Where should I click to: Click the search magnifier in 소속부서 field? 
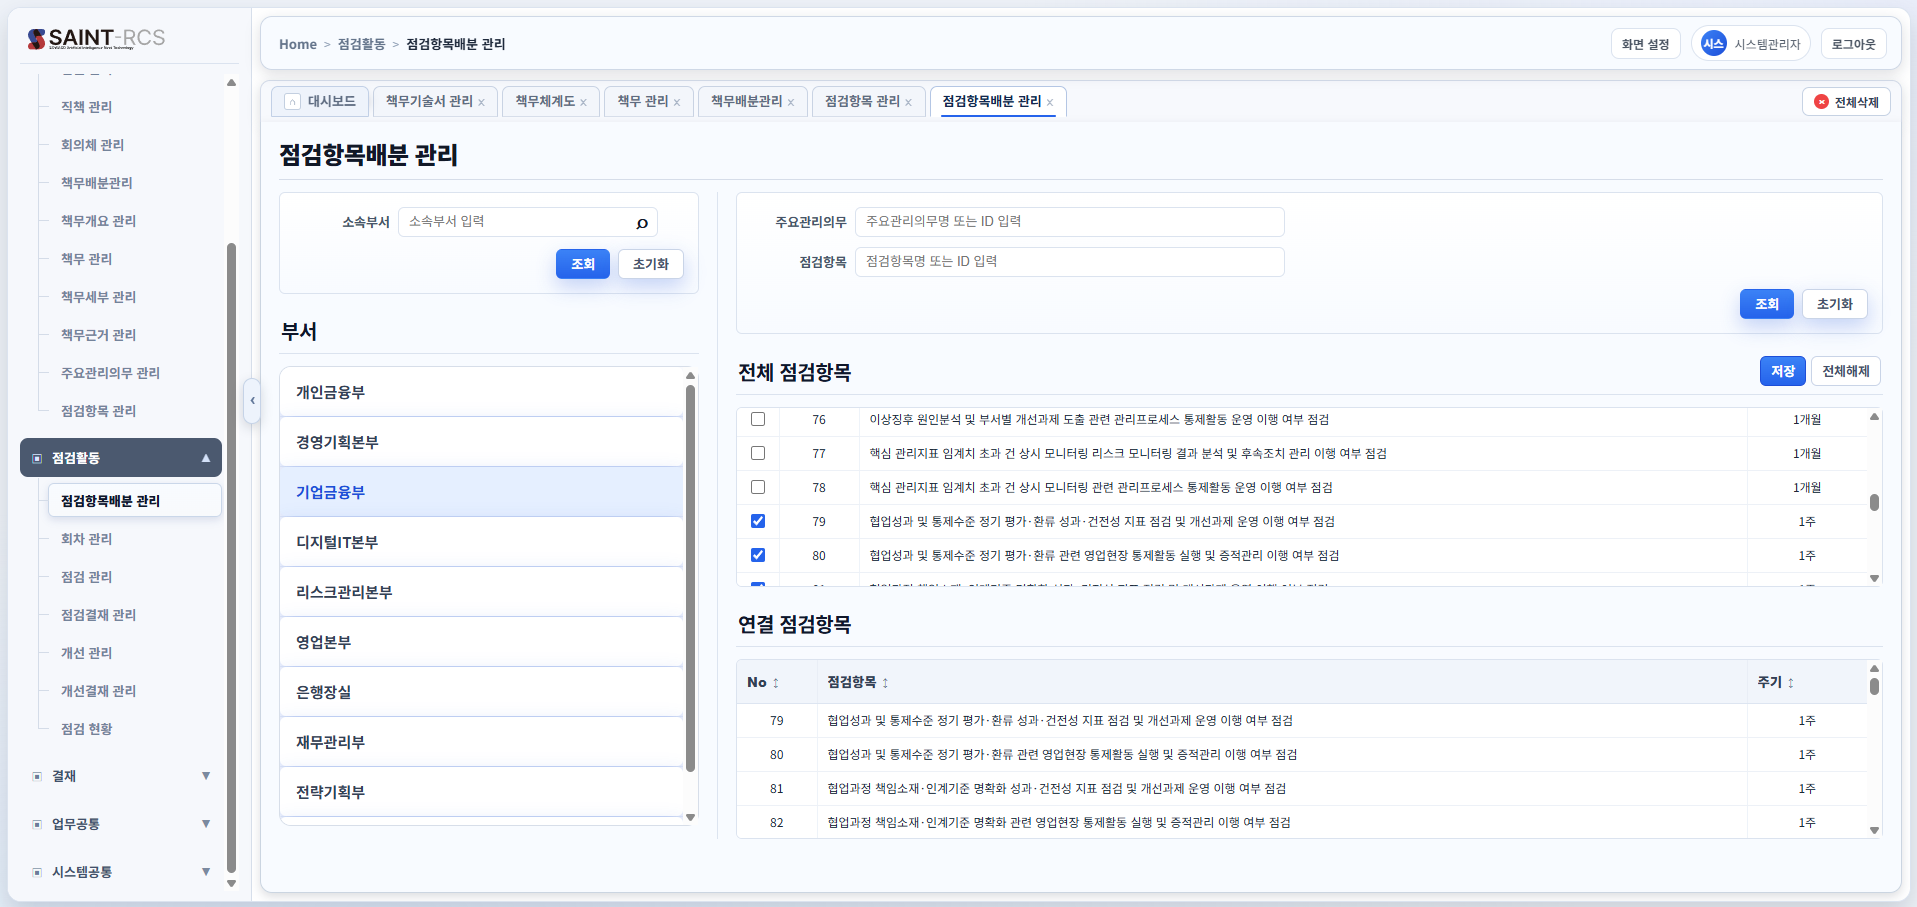(x=642, y=223)
